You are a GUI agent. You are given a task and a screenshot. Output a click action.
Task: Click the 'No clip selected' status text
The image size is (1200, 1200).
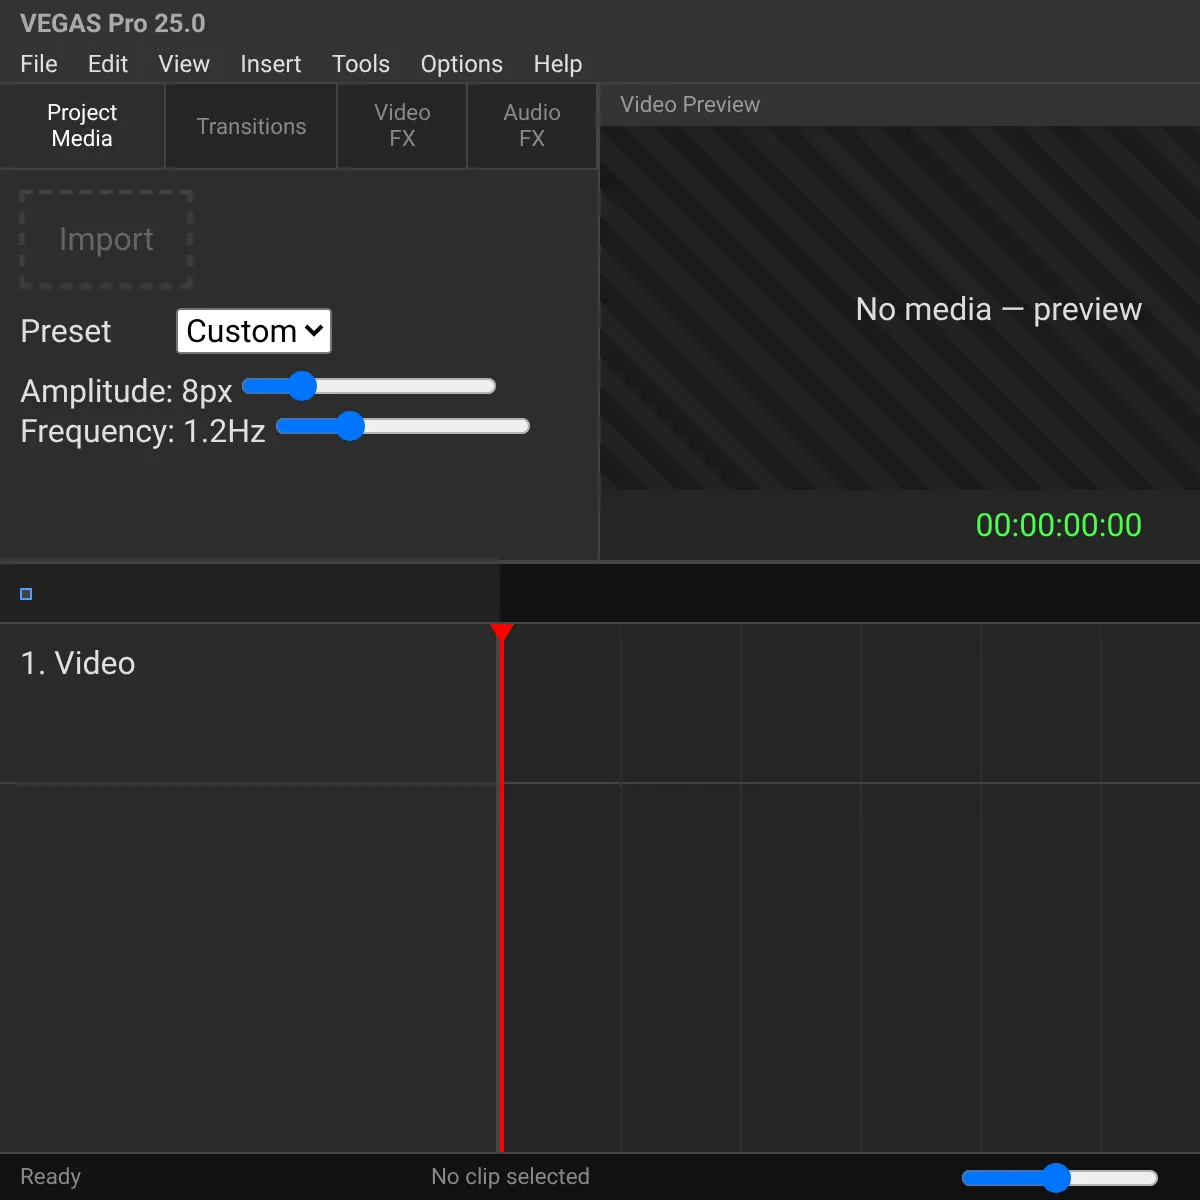510,1177
